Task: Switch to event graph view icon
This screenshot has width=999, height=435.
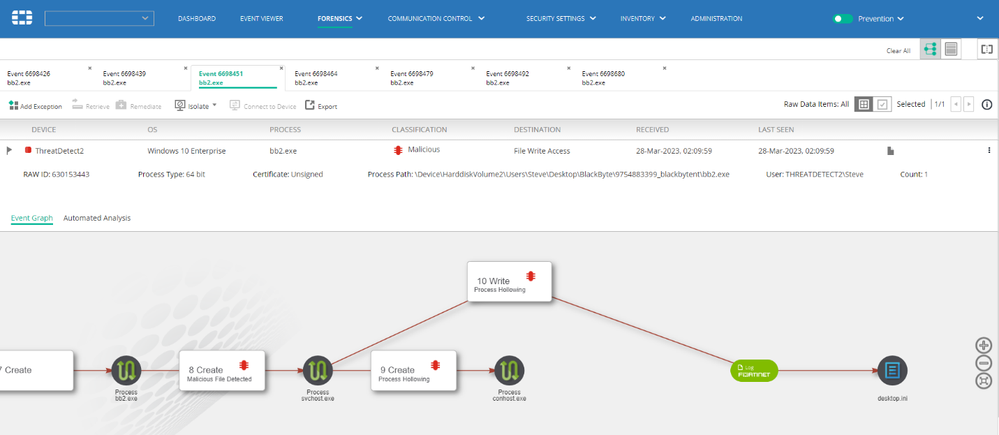Action: click(x=930, y=49)
